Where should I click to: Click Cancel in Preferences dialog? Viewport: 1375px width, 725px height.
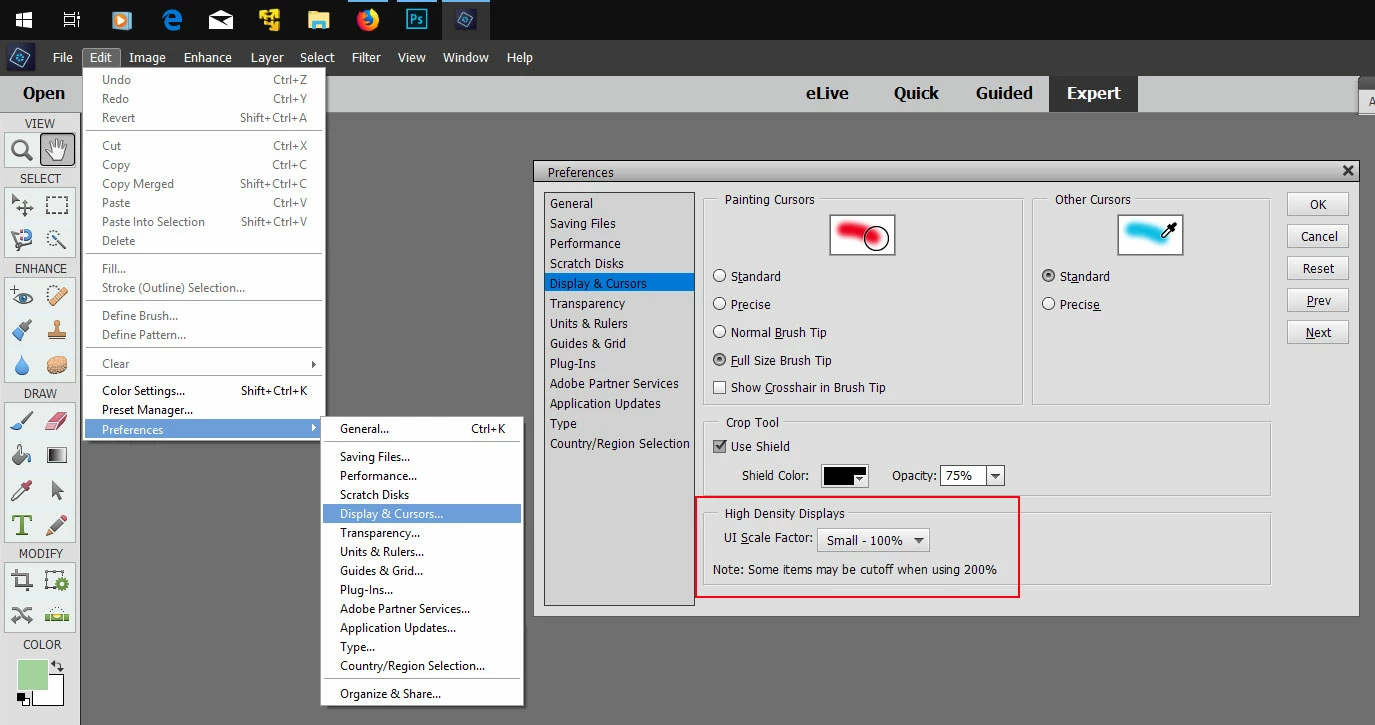point(1318,236)
